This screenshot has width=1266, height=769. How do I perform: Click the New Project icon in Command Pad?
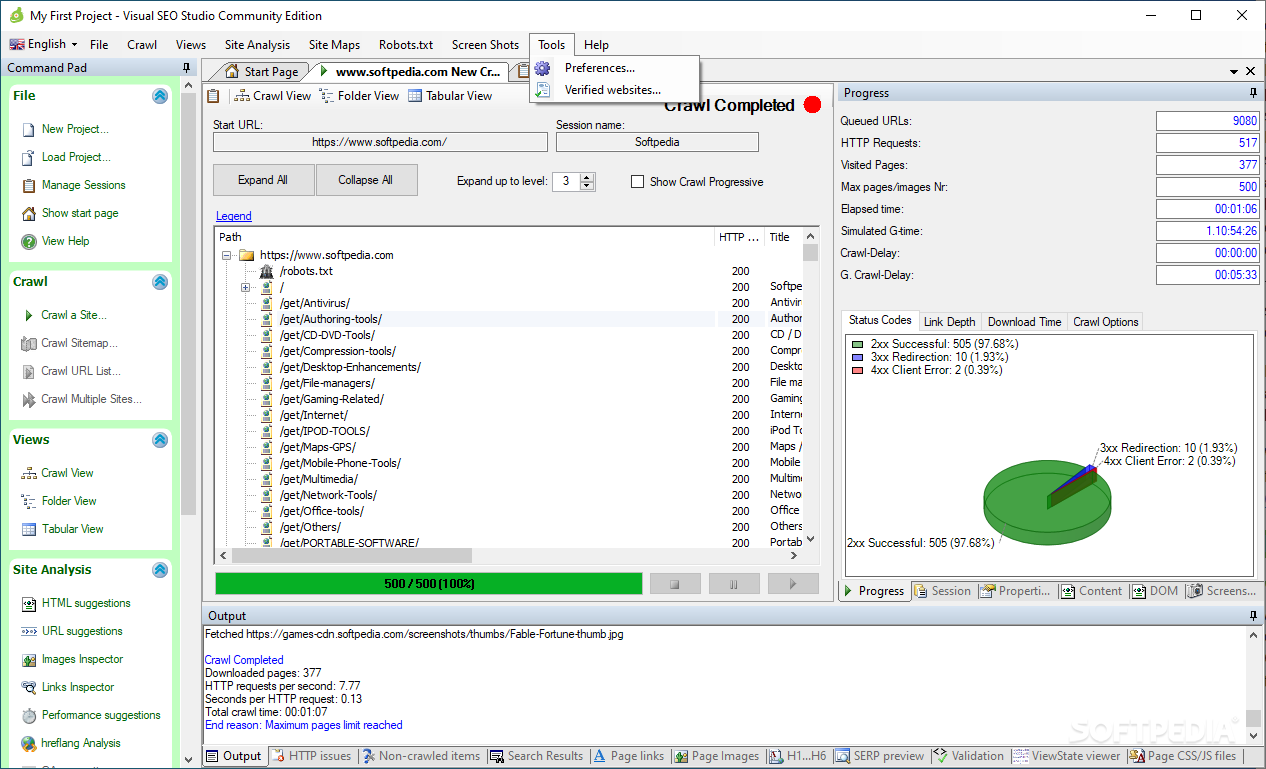(x=29, y=129)
